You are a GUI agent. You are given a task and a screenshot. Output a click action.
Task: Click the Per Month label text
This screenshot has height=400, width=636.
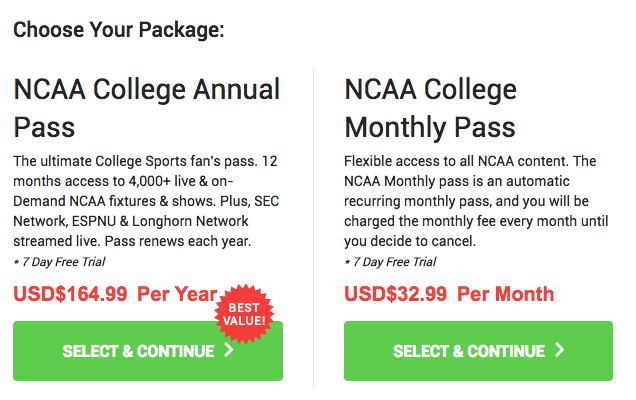[x=506, y=294]
